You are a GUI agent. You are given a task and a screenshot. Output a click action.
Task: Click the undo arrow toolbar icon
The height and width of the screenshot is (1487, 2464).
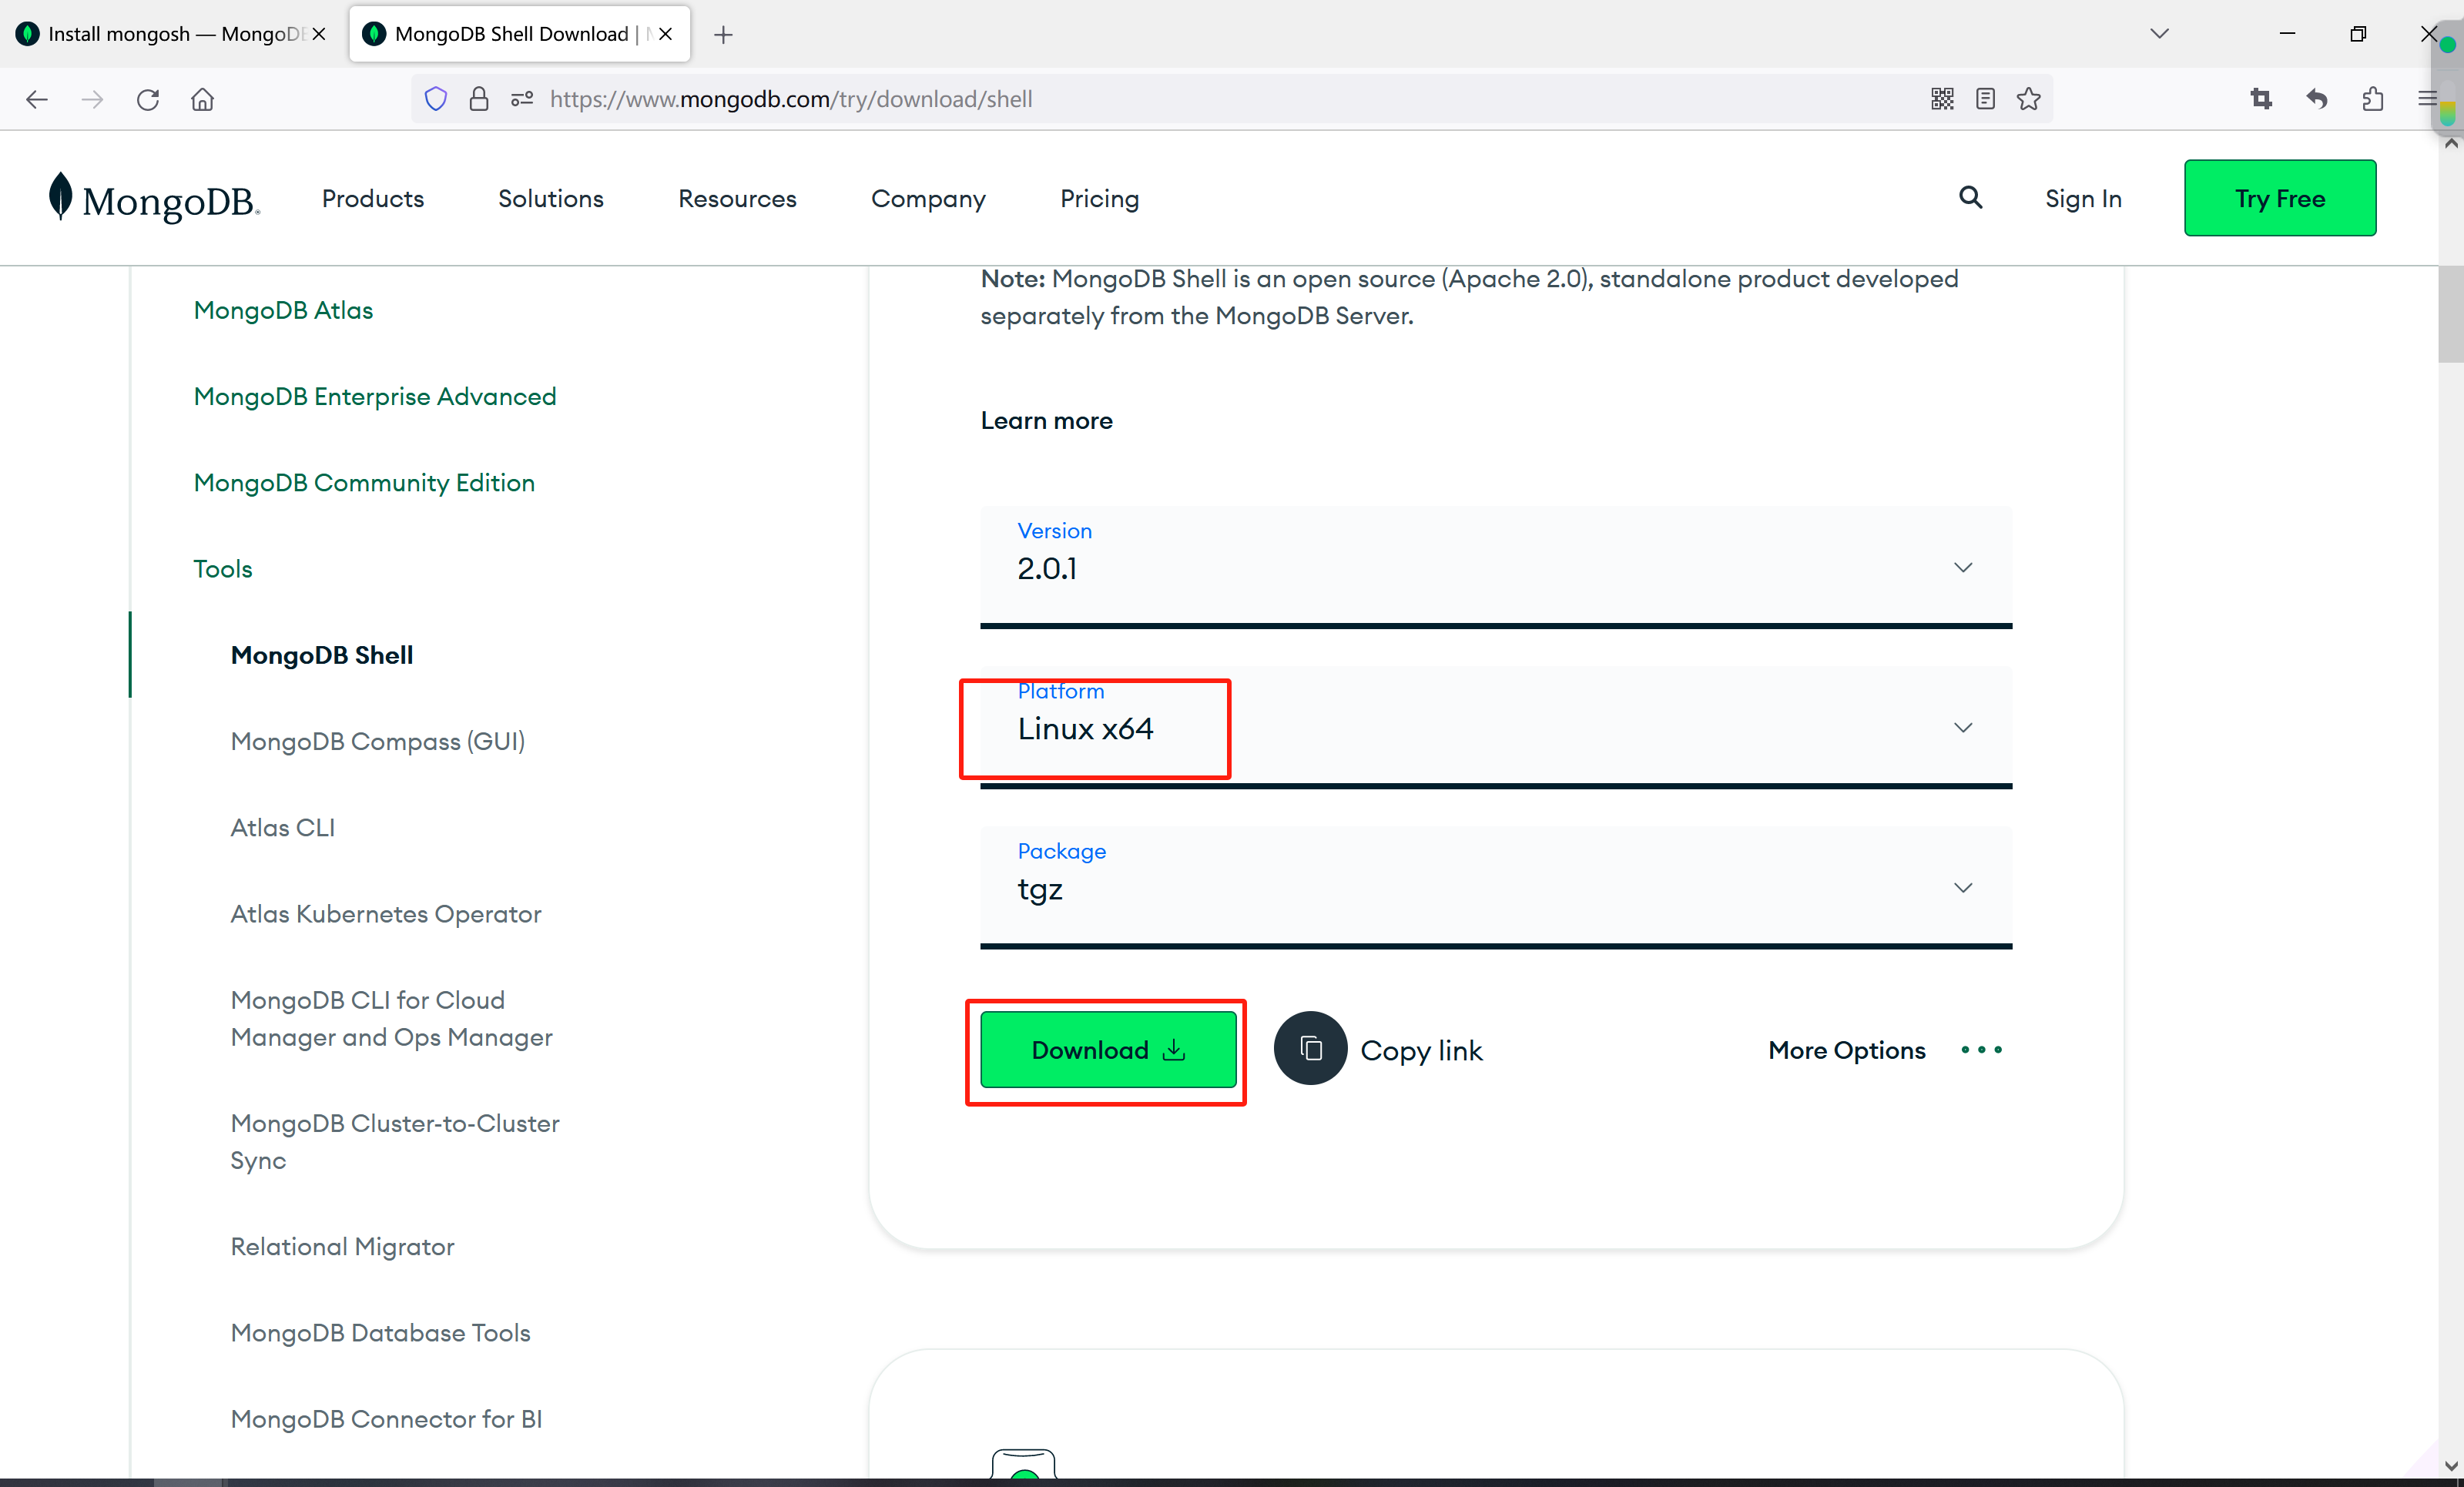(x=2317, y=99)
